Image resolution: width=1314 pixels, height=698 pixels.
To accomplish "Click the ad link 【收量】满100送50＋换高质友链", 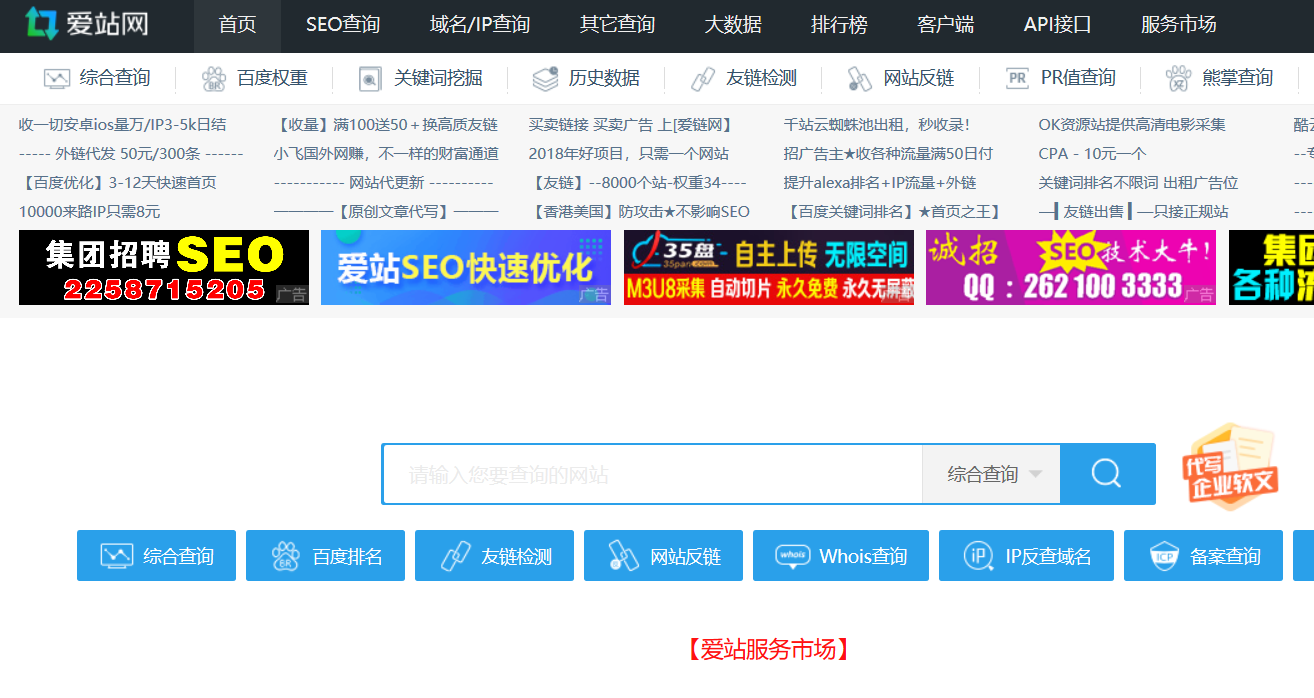I will [386, 125].
